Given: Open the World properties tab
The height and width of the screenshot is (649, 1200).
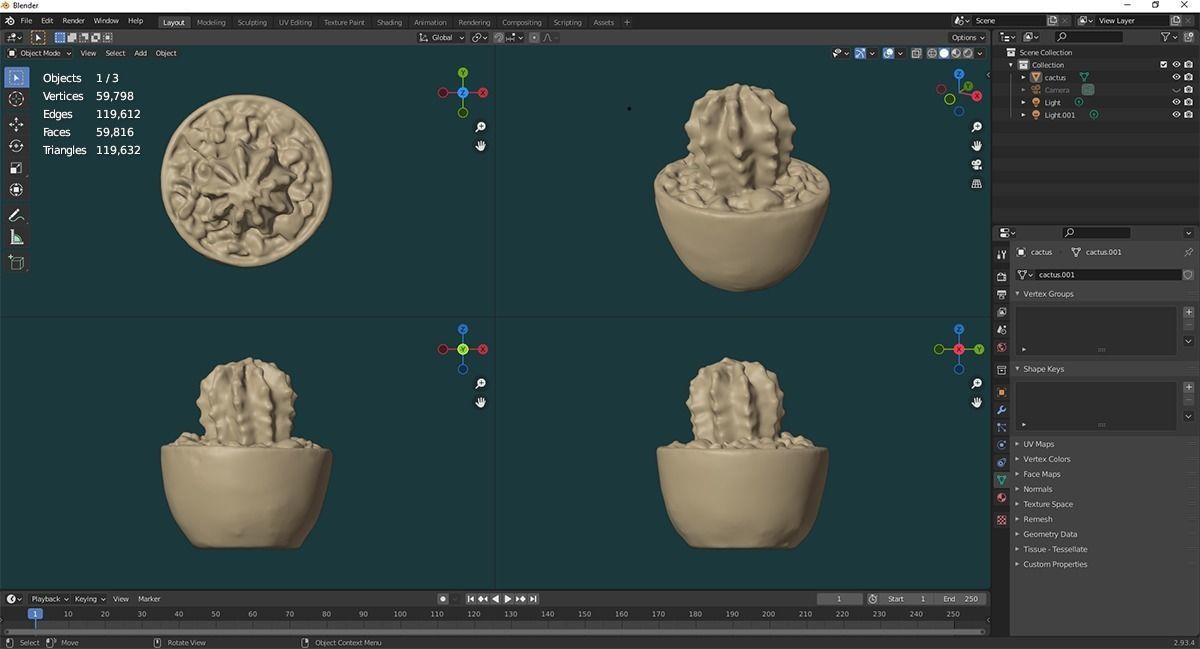Looking at the screenshot, I should point(1001,347).
